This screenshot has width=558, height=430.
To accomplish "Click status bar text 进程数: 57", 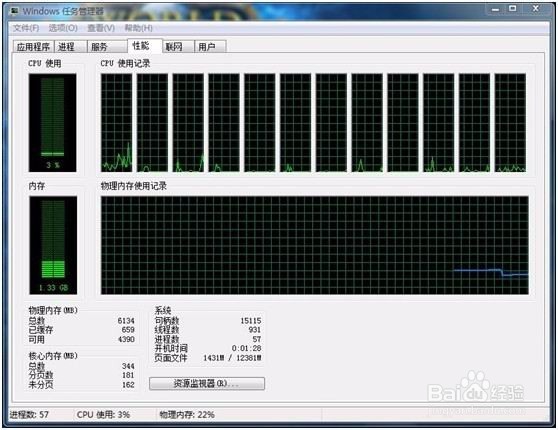I will [29, 415].
